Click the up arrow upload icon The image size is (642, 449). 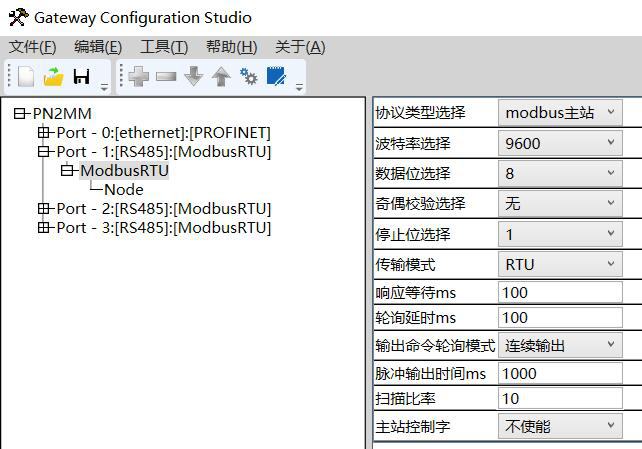coord(221,77)
